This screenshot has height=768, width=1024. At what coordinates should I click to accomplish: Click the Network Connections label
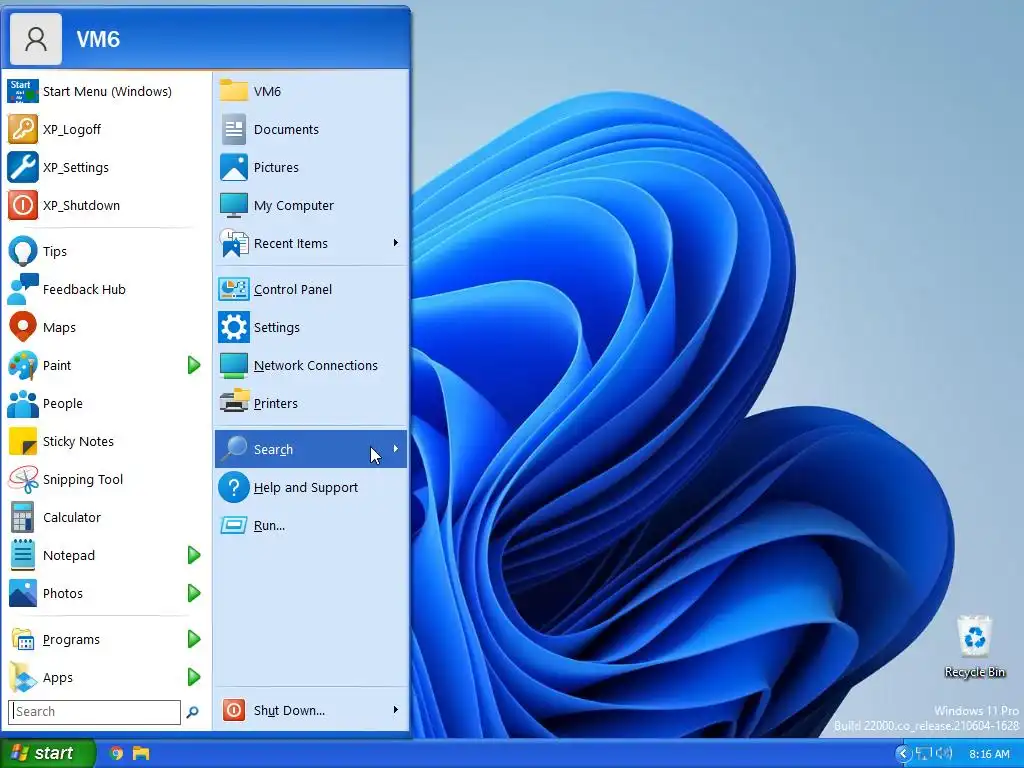tap(315, 366)
